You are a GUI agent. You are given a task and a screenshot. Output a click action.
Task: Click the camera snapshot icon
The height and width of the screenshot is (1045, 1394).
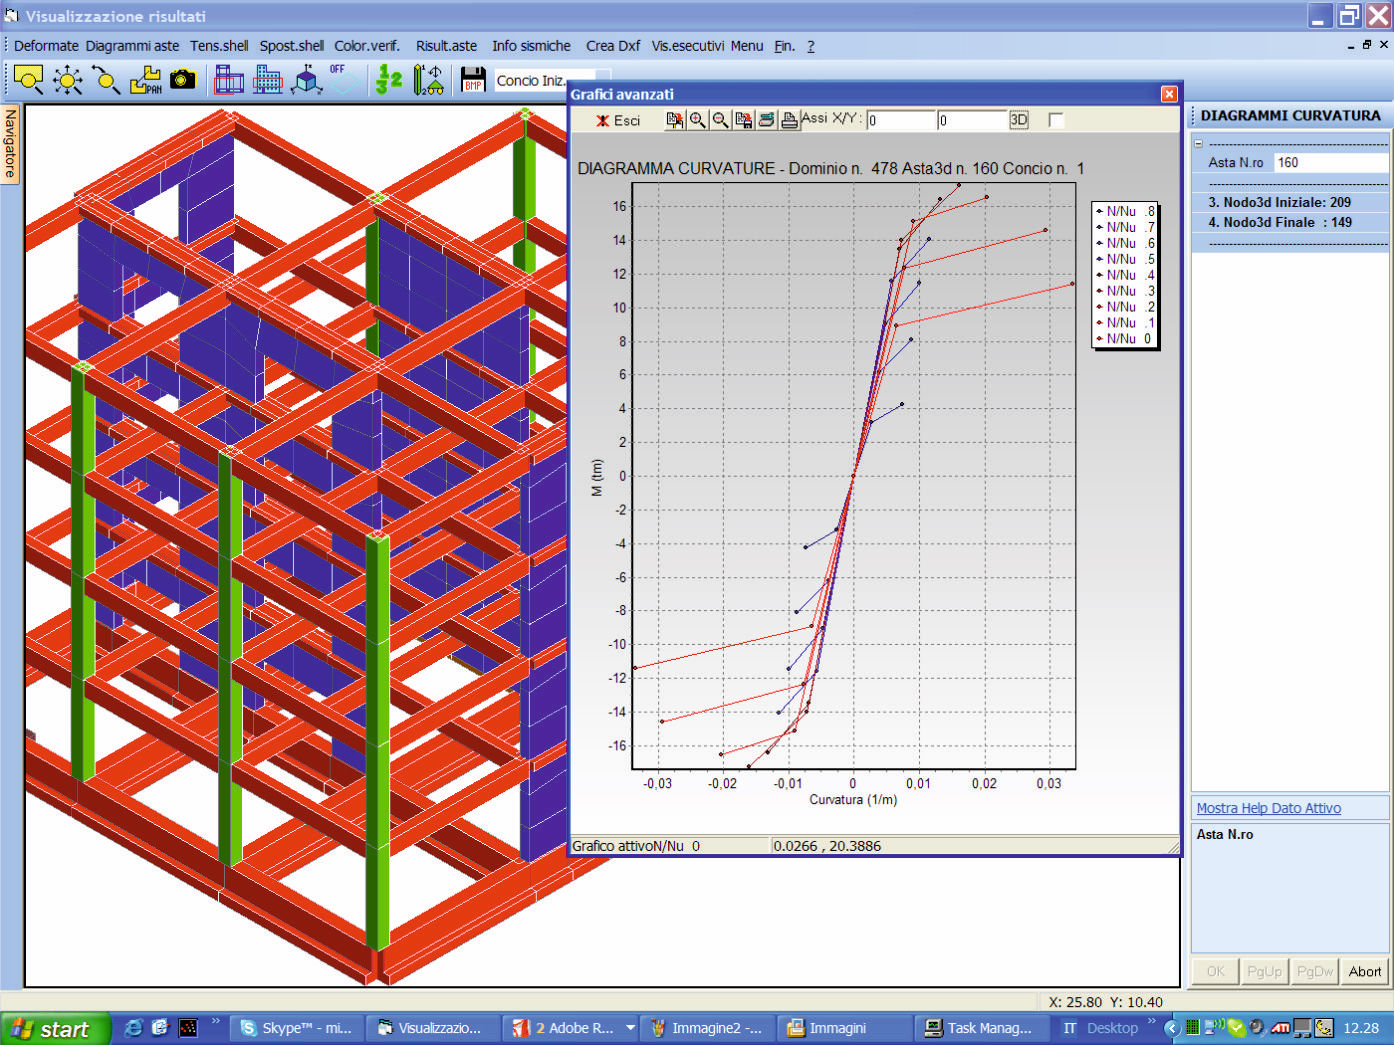(183, 80)
